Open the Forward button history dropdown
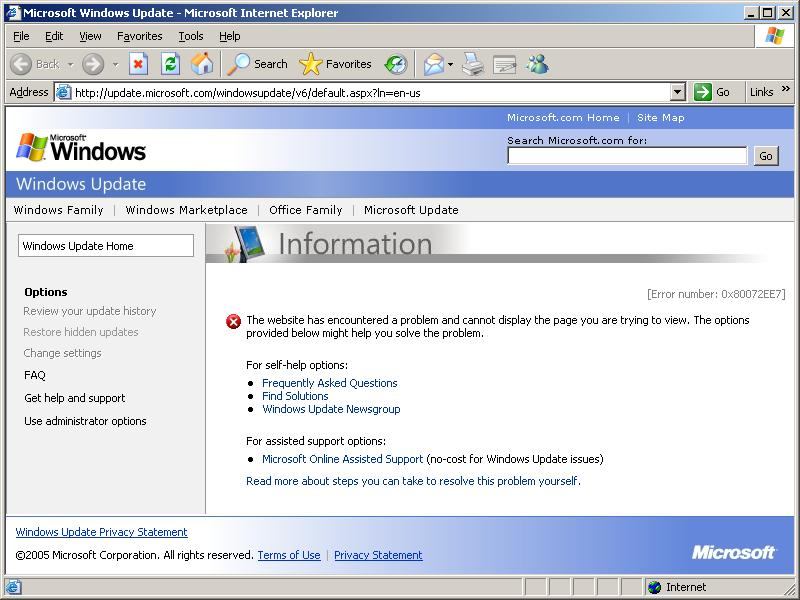Viewport: 800px width, 600px height. click(115, 64)
